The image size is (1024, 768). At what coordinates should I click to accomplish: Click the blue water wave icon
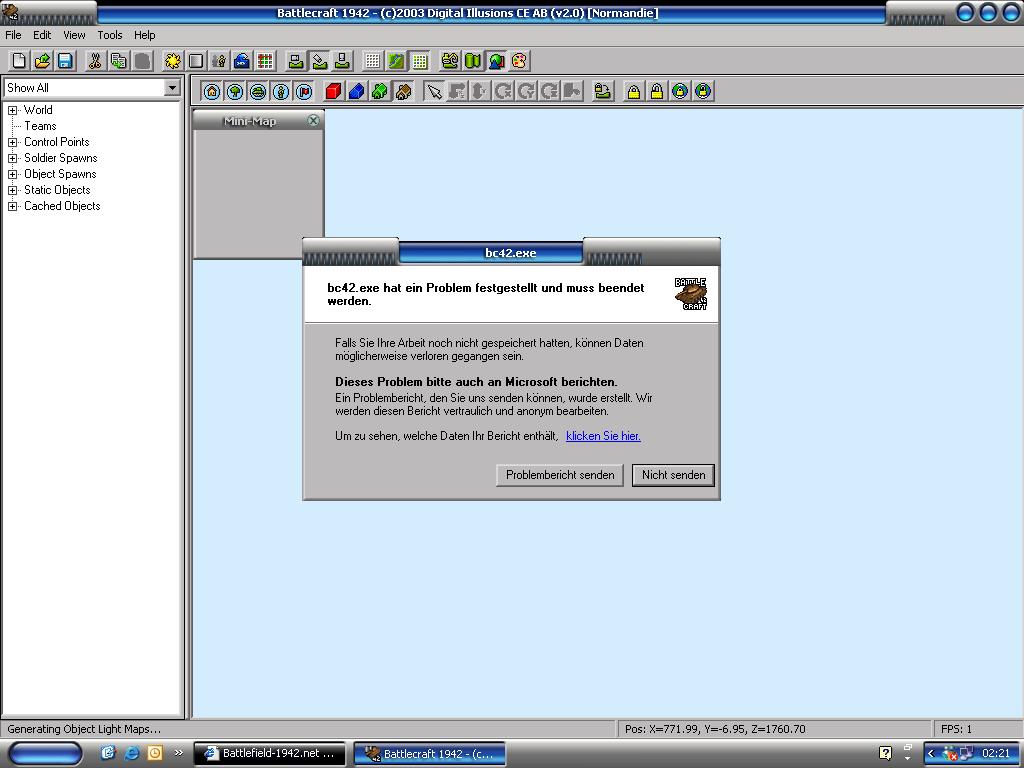(242, 61)
